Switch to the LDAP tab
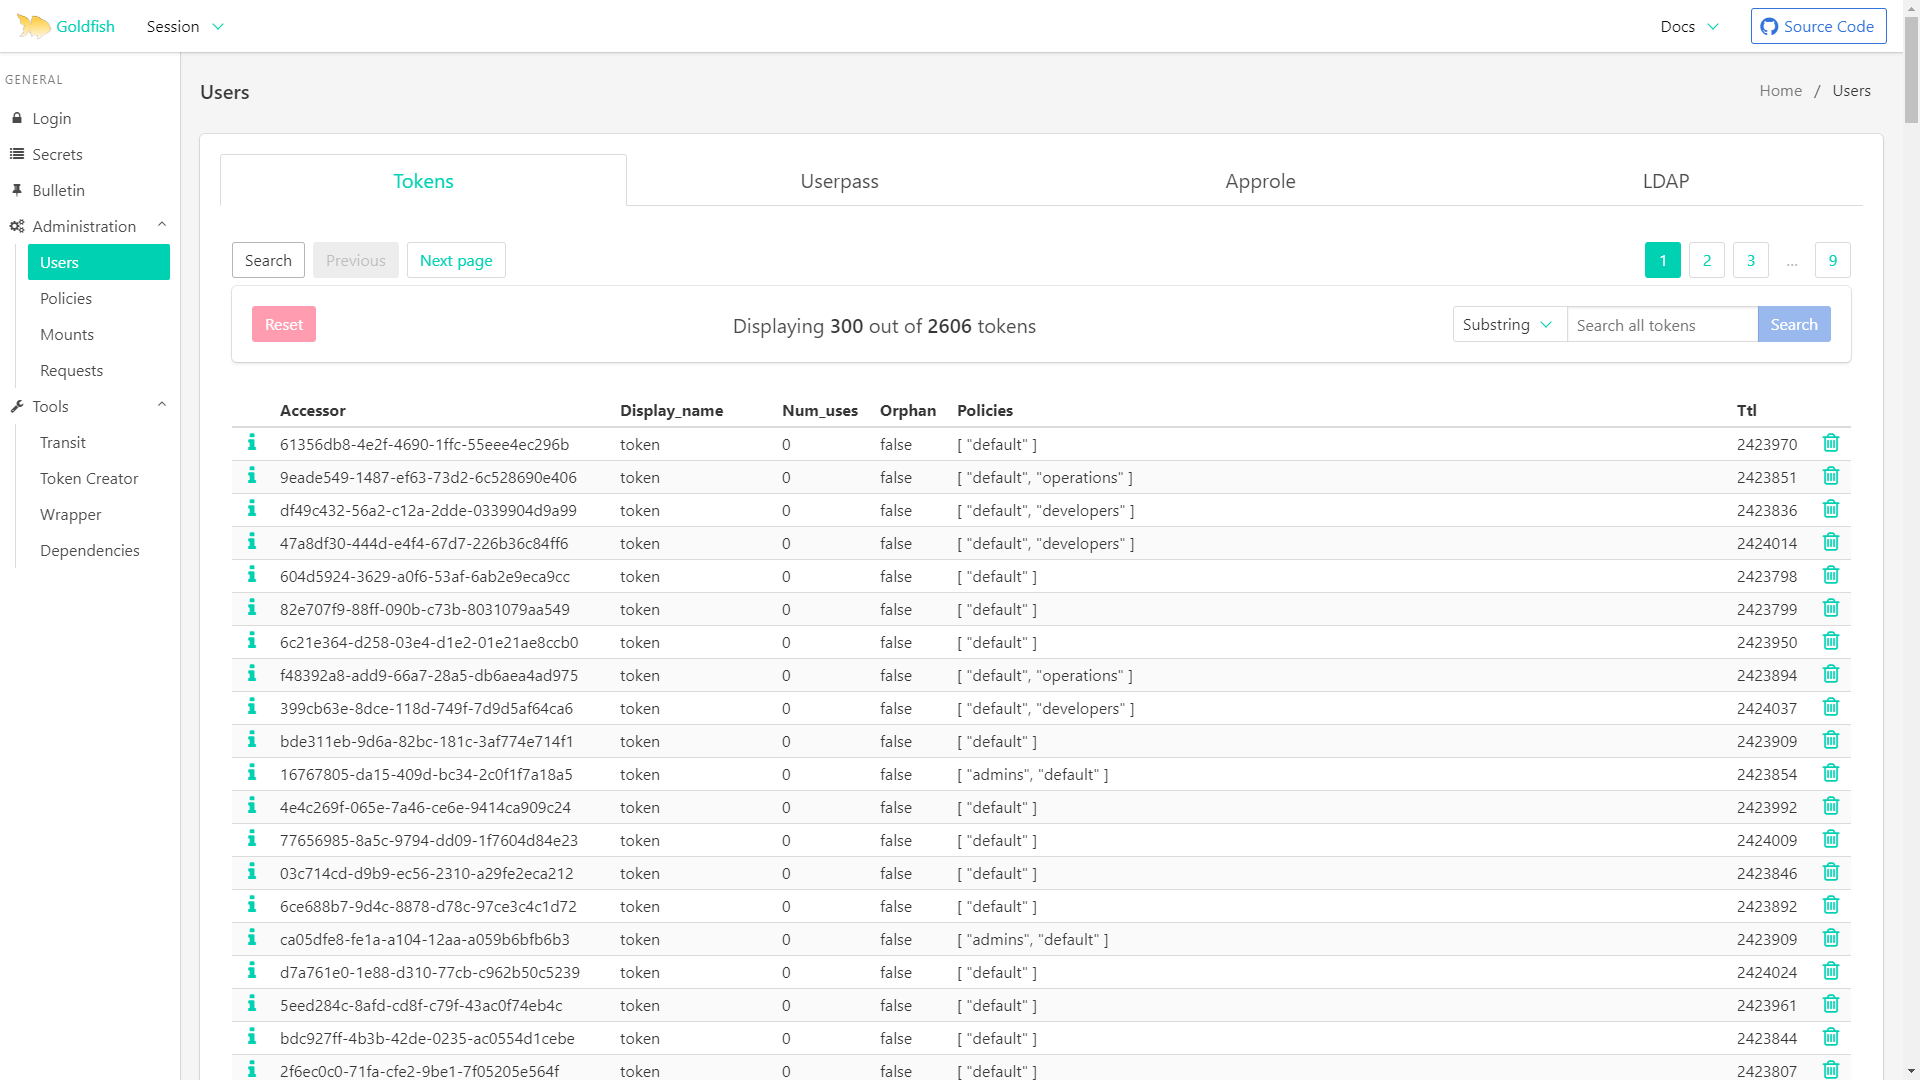Viewport: 1920px width, 1080px height. click(x=1665, y=181)
